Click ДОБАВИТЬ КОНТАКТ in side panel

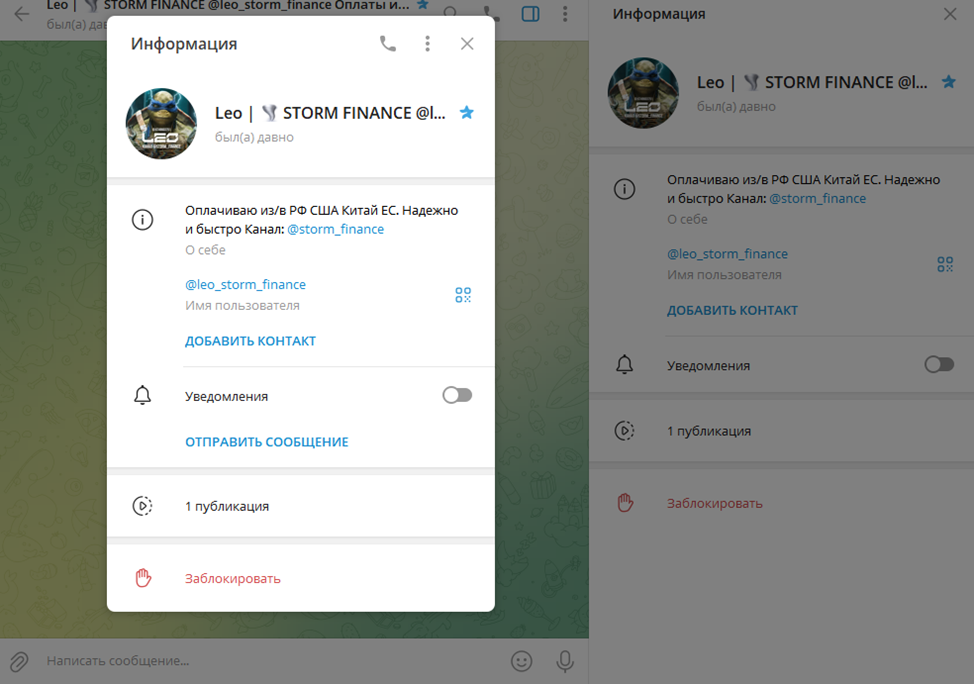point(732,311)
